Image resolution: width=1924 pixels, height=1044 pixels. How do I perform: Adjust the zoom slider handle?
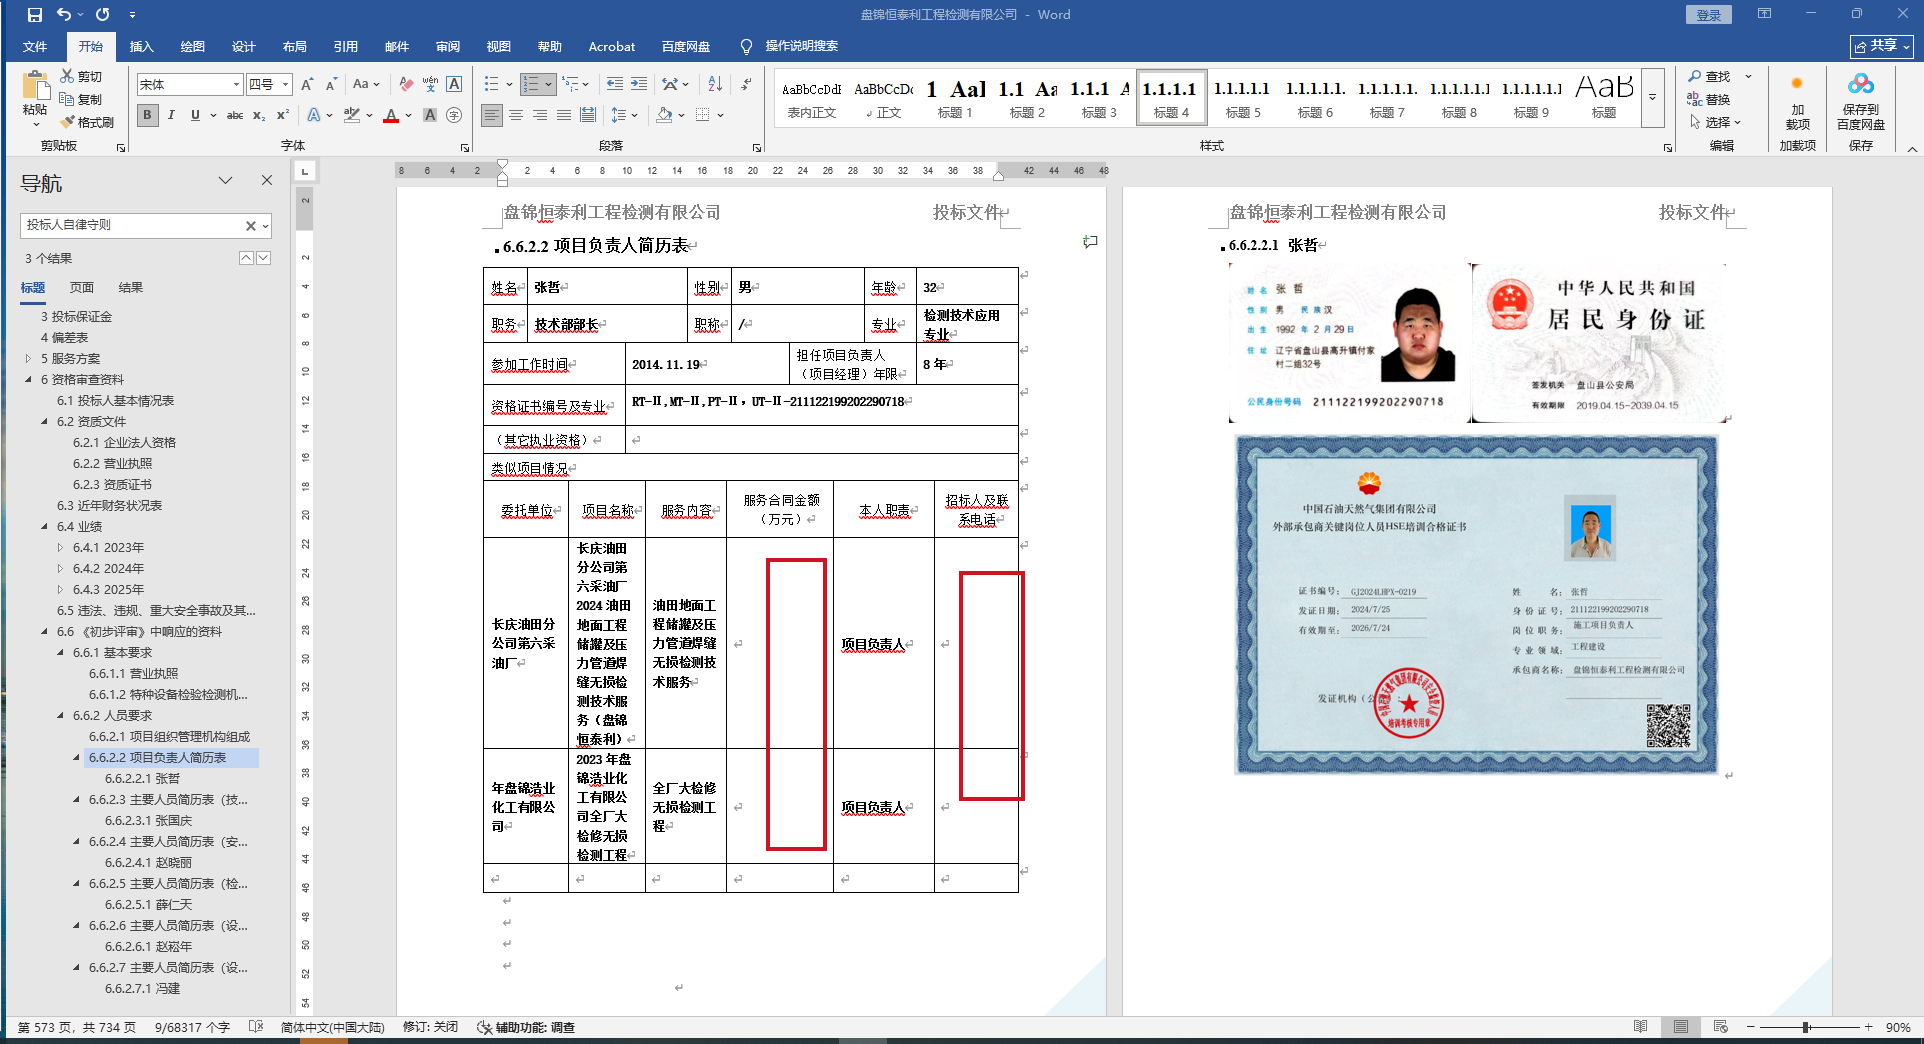[x=1806, y=1027]
